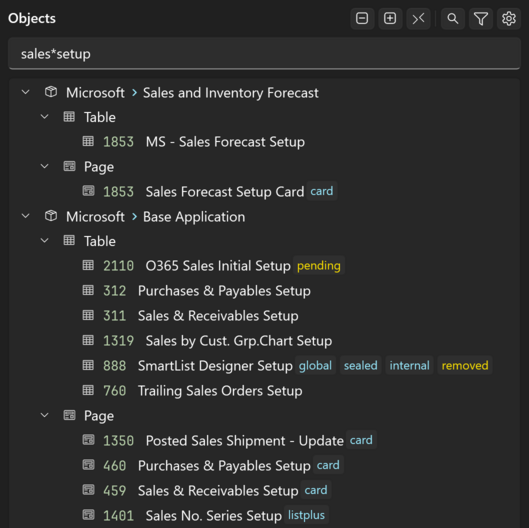Click page icon of Purchases & Payables Setup 460
The width and height of the screenshot is (529, 528).
88,465
